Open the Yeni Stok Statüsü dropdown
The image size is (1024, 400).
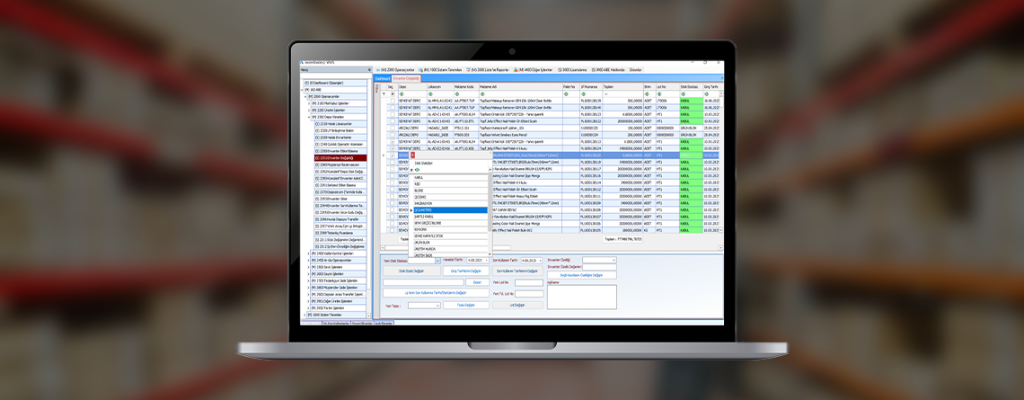click(x=436, y=260)
